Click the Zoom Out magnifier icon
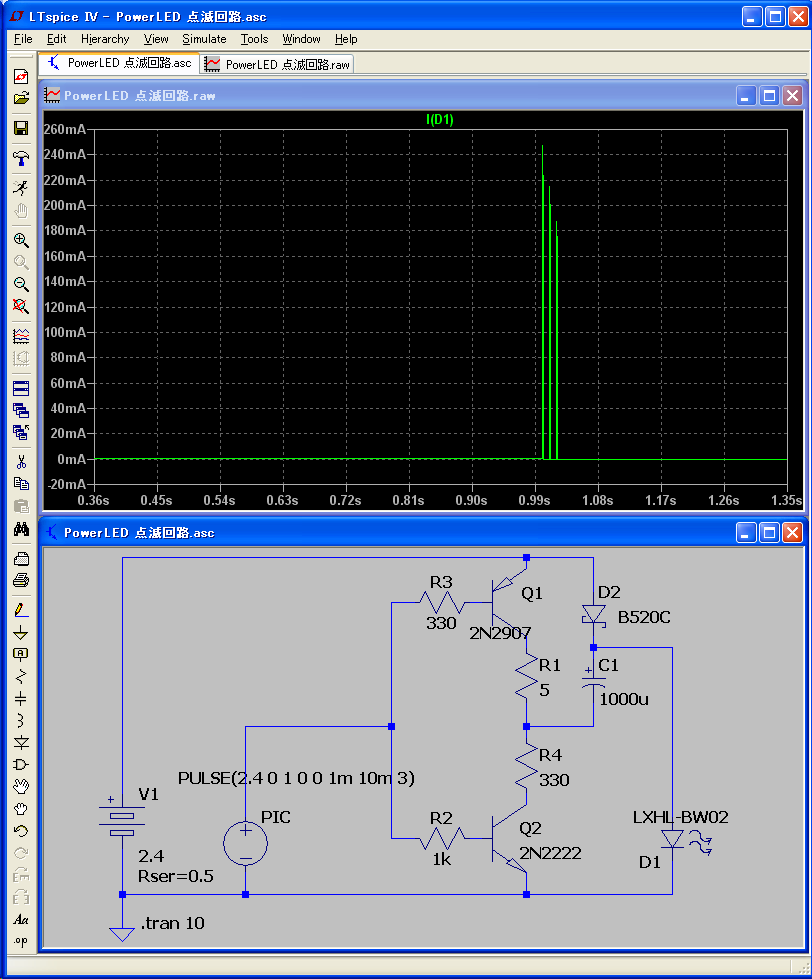The width and height of the screenshot is (812, 979). click(21, 284)
